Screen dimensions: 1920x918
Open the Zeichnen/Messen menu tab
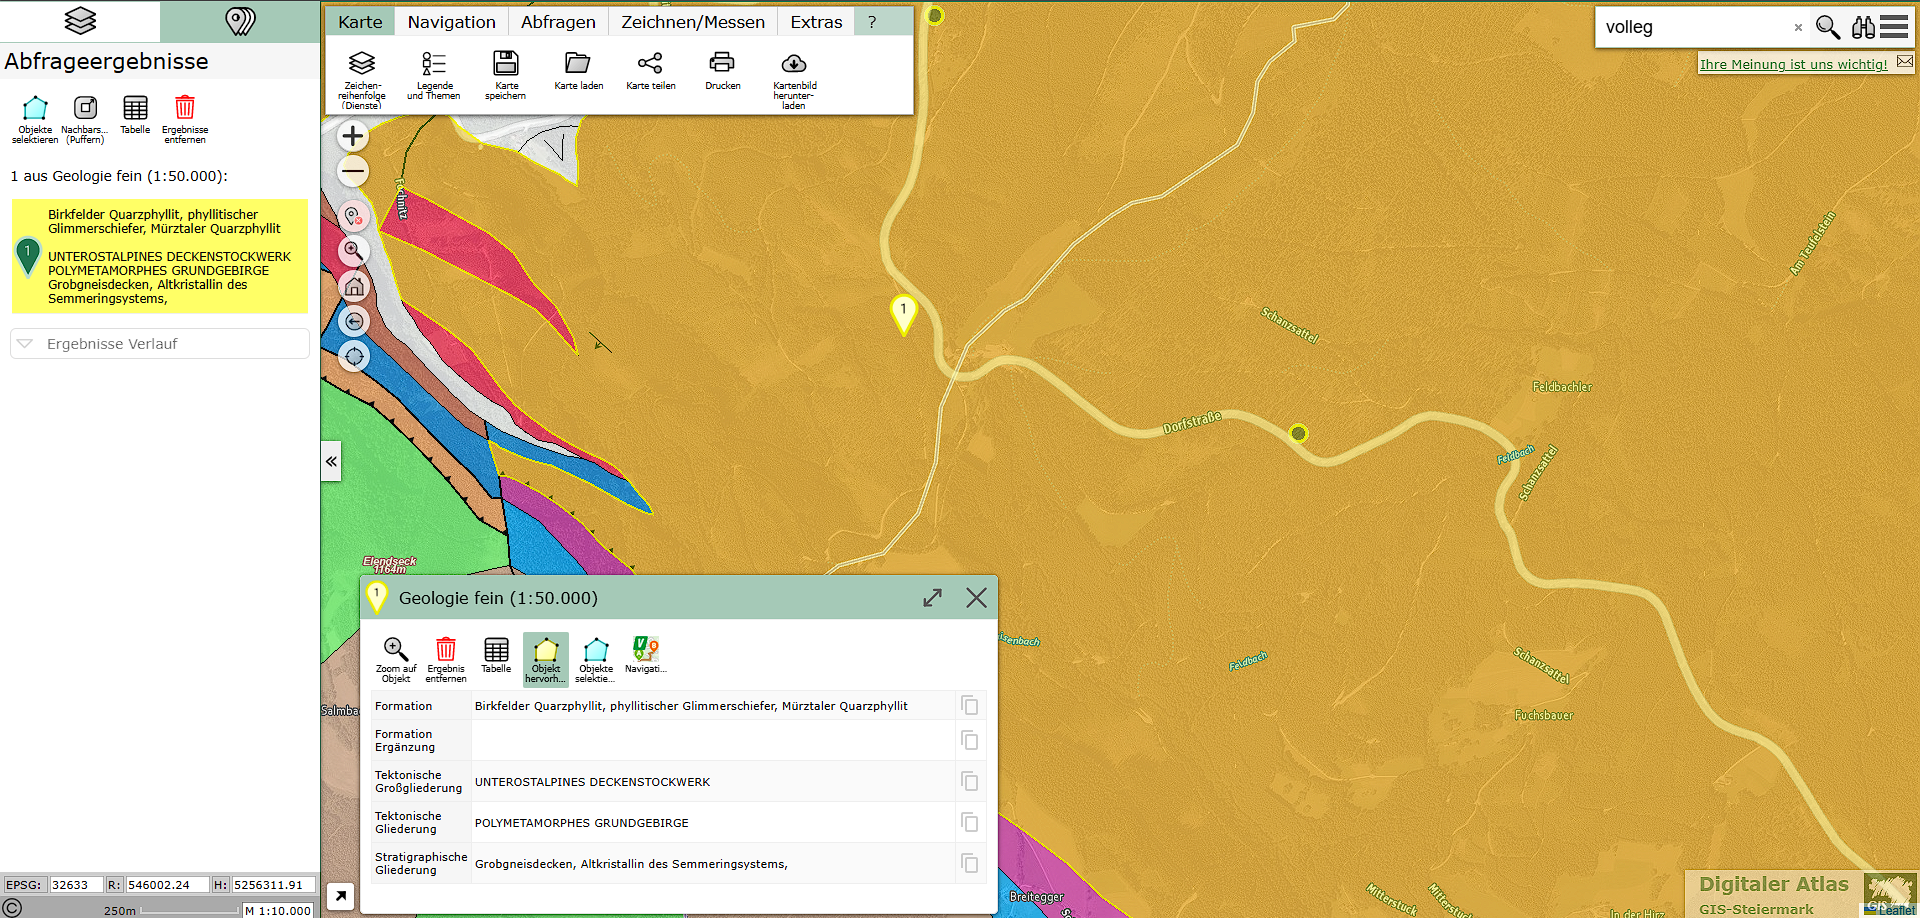[x=693, y=22]
